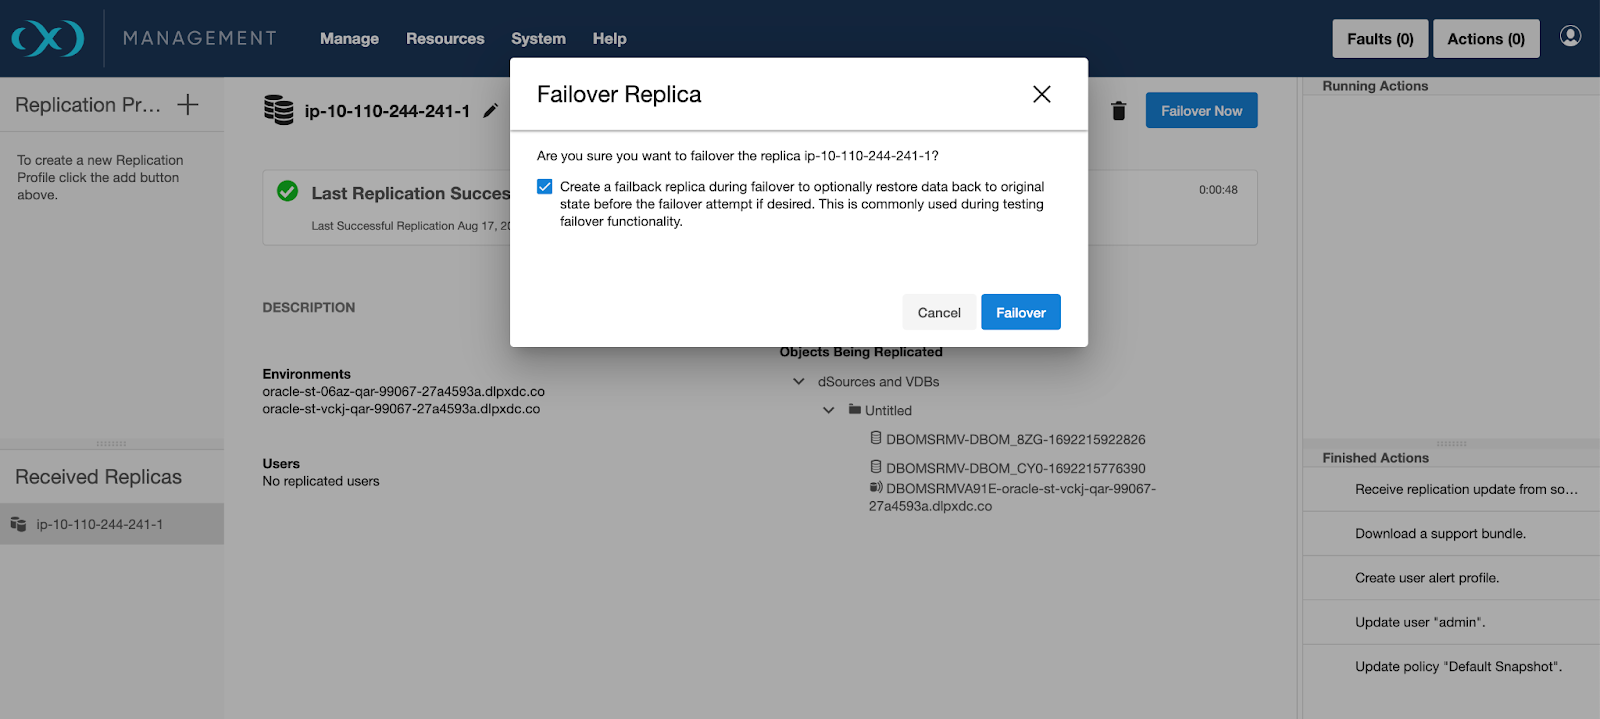Open the Manage menu
Screen dimensions: 1600x719
tap(349, 39)
